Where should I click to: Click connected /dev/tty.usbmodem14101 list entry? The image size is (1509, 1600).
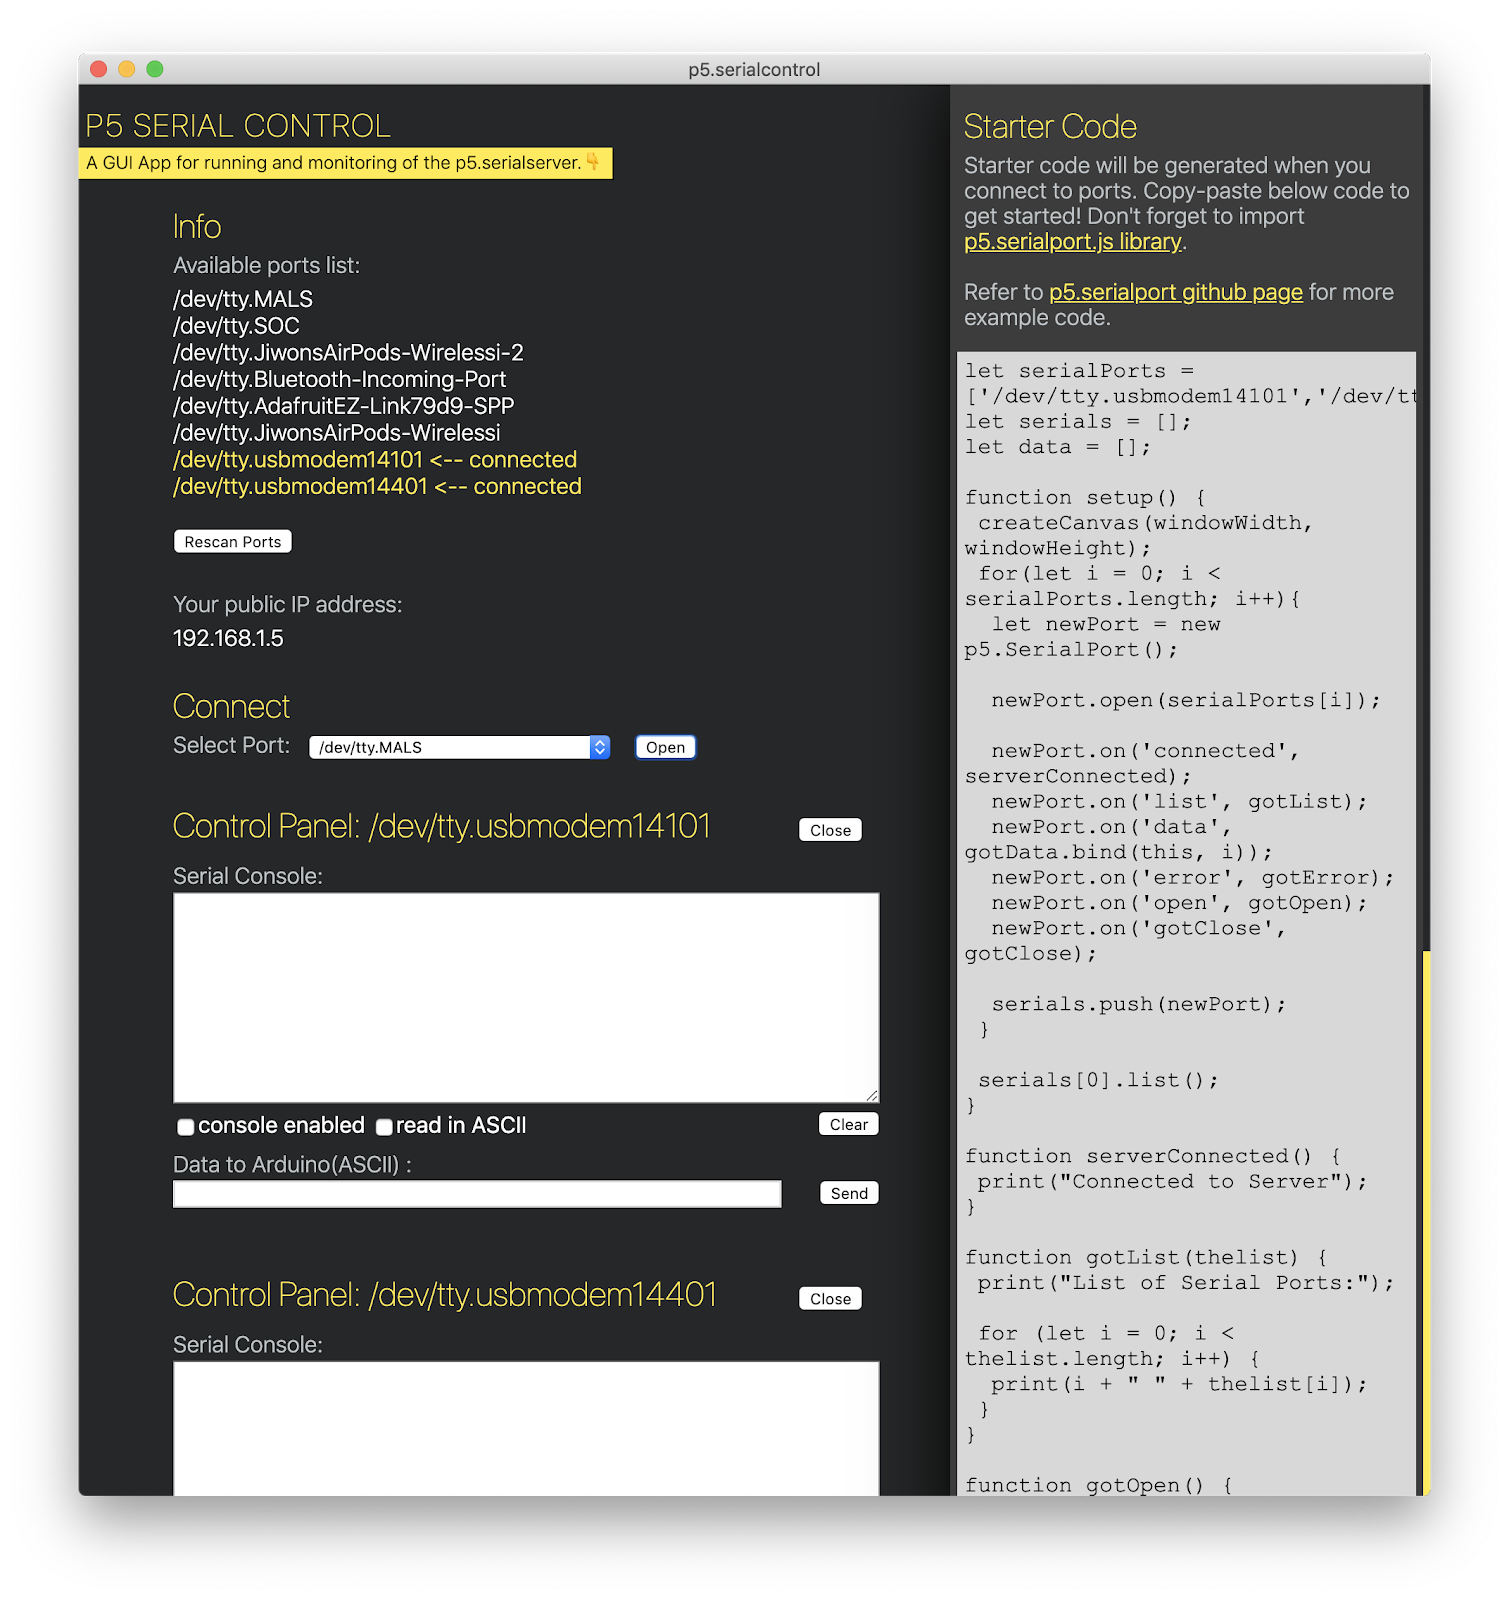(x=375, y=460)
